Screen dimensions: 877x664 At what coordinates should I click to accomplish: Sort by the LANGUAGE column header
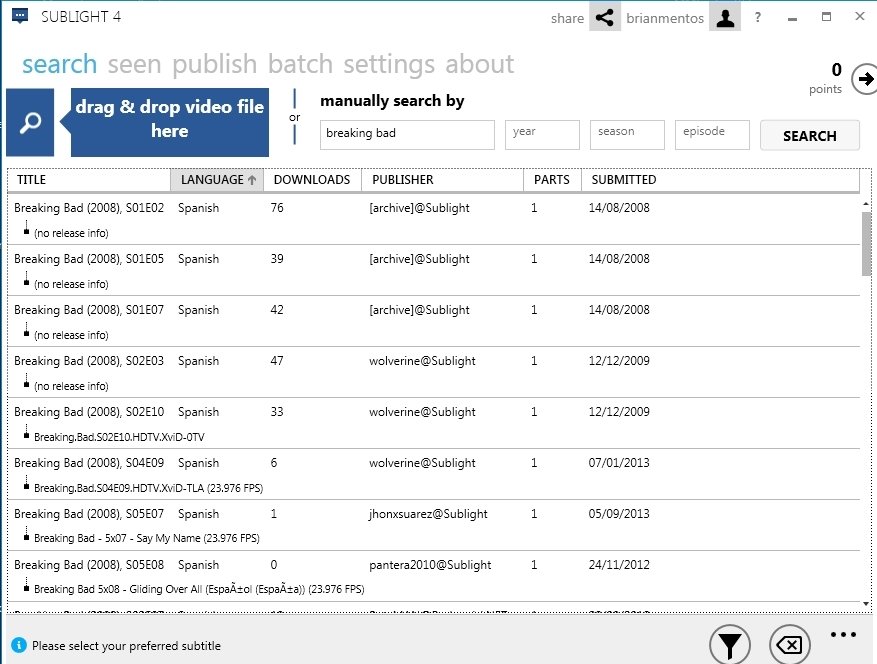click(217, 180)
